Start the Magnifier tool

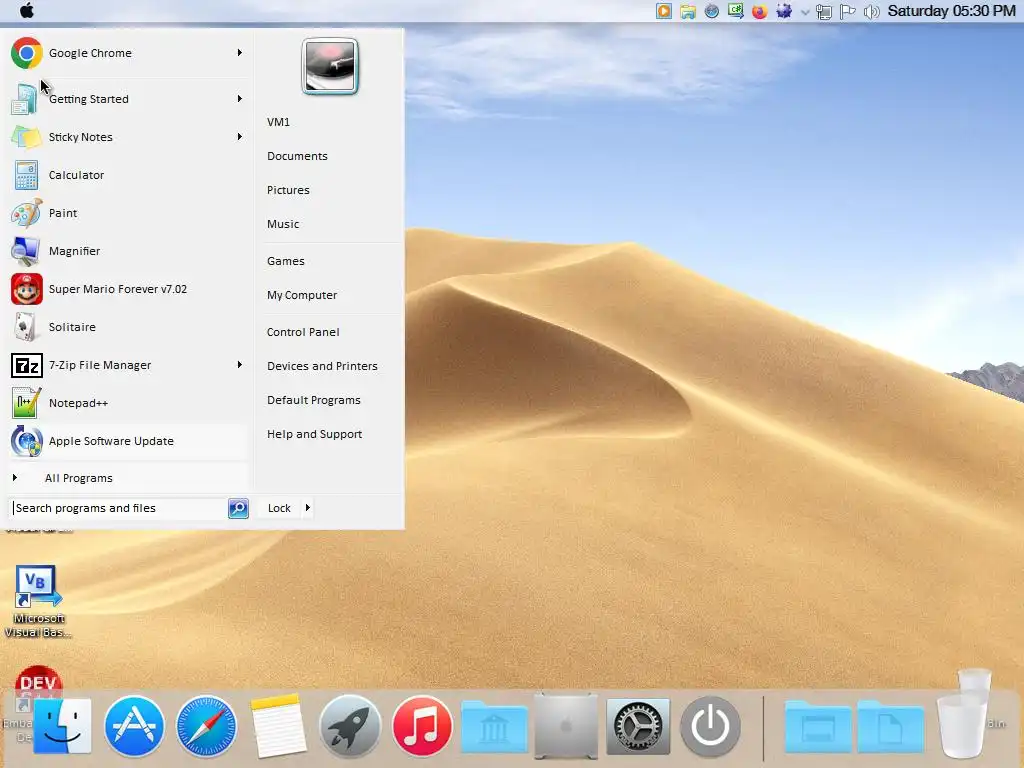coord(127,251)
